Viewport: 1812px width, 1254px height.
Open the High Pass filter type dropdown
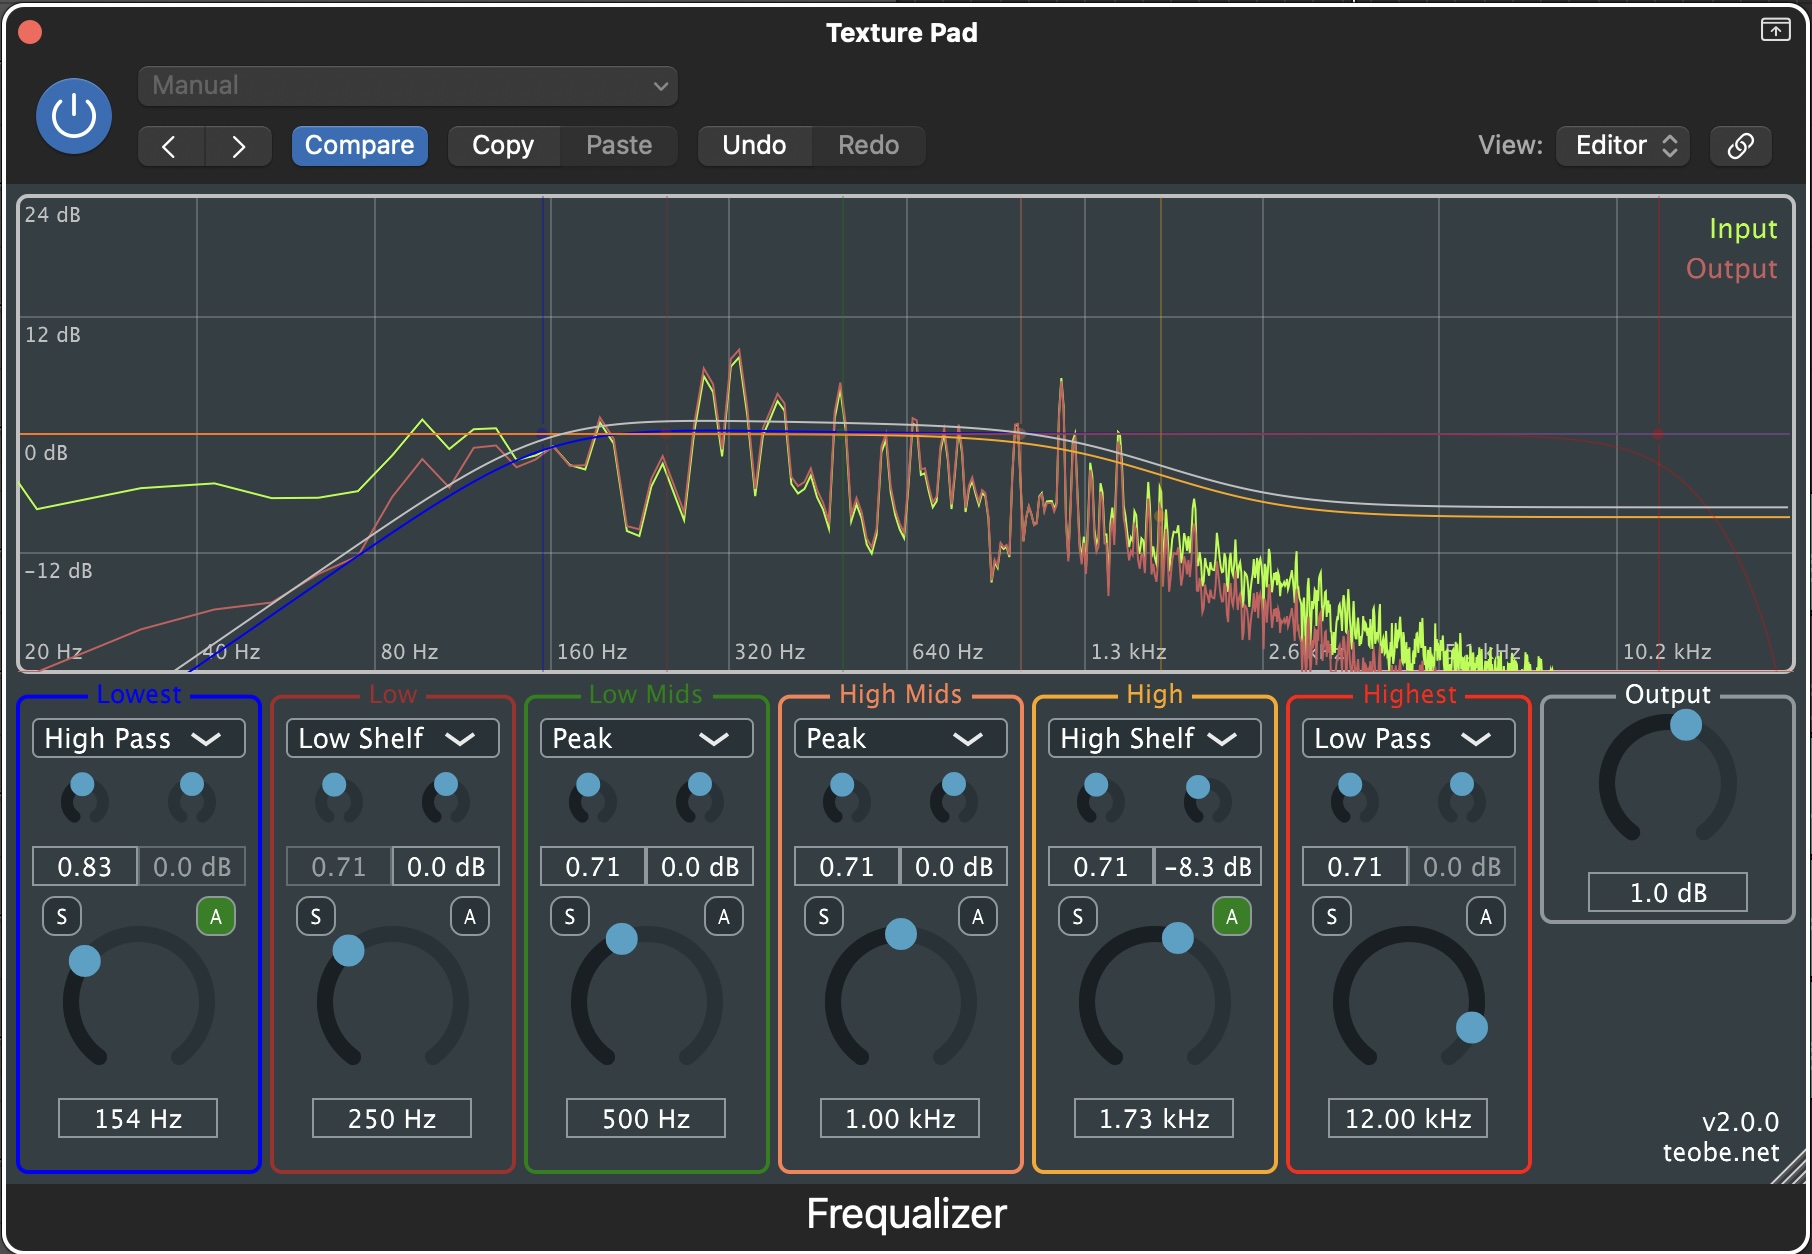coord(139,739)
